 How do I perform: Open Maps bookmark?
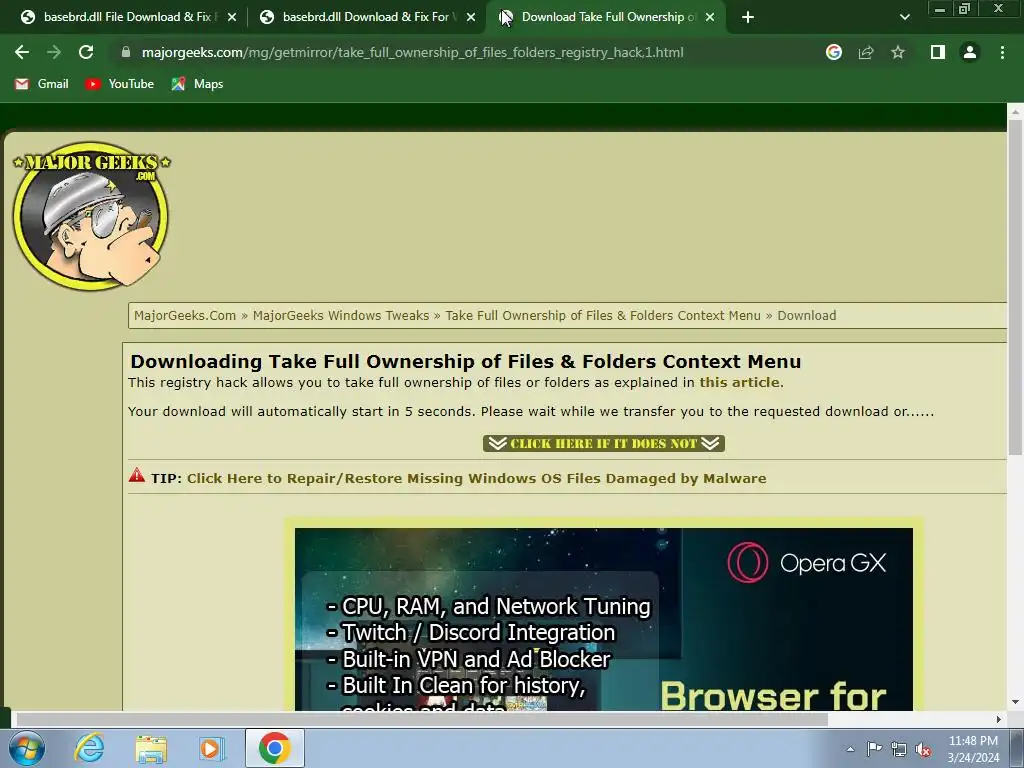[x=197, y=84]
